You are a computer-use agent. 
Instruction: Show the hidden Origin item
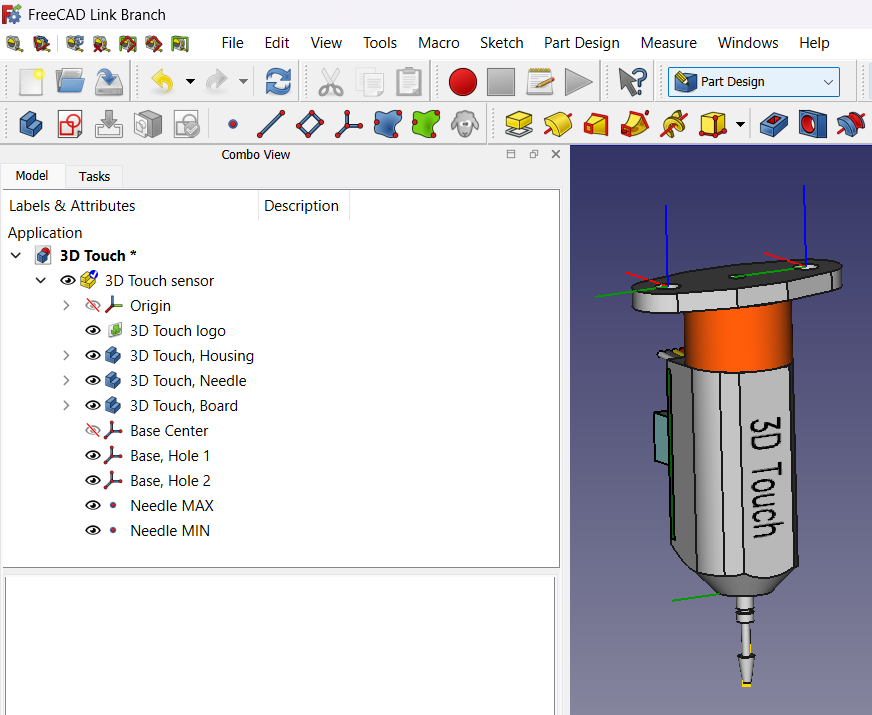click(93, 305)
